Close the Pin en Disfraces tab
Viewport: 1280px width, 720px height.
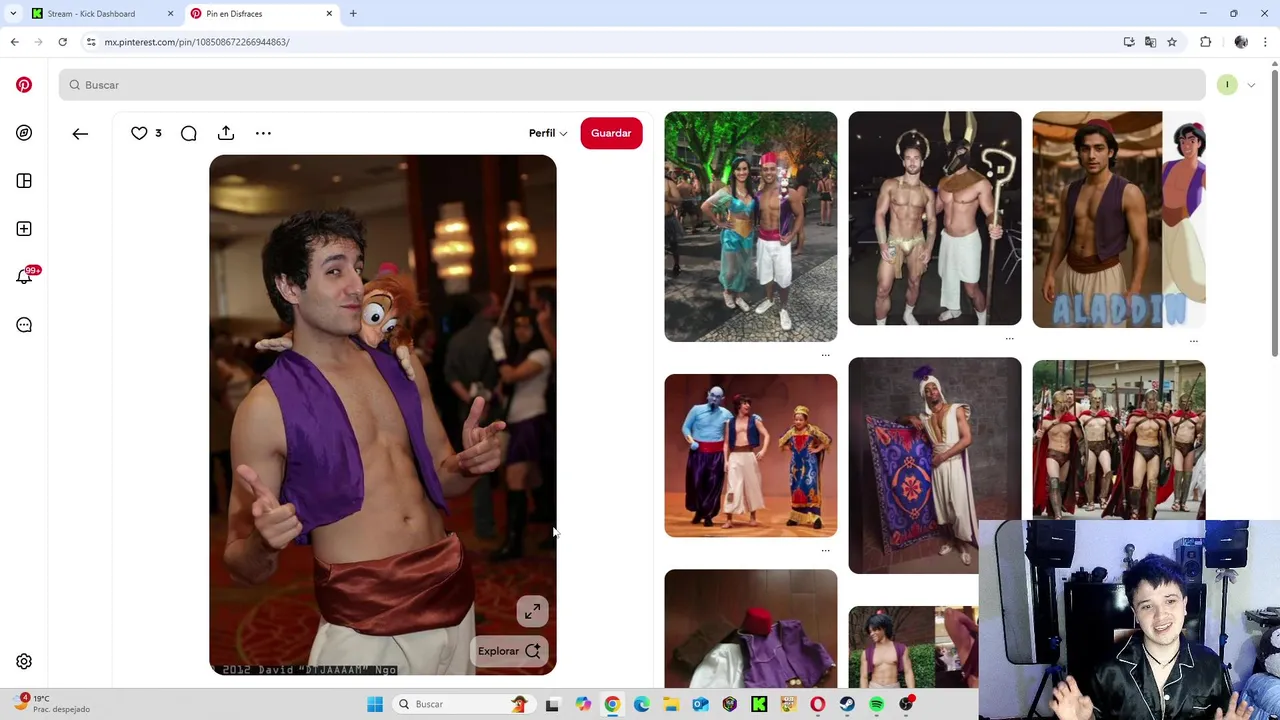coord(329,14)
